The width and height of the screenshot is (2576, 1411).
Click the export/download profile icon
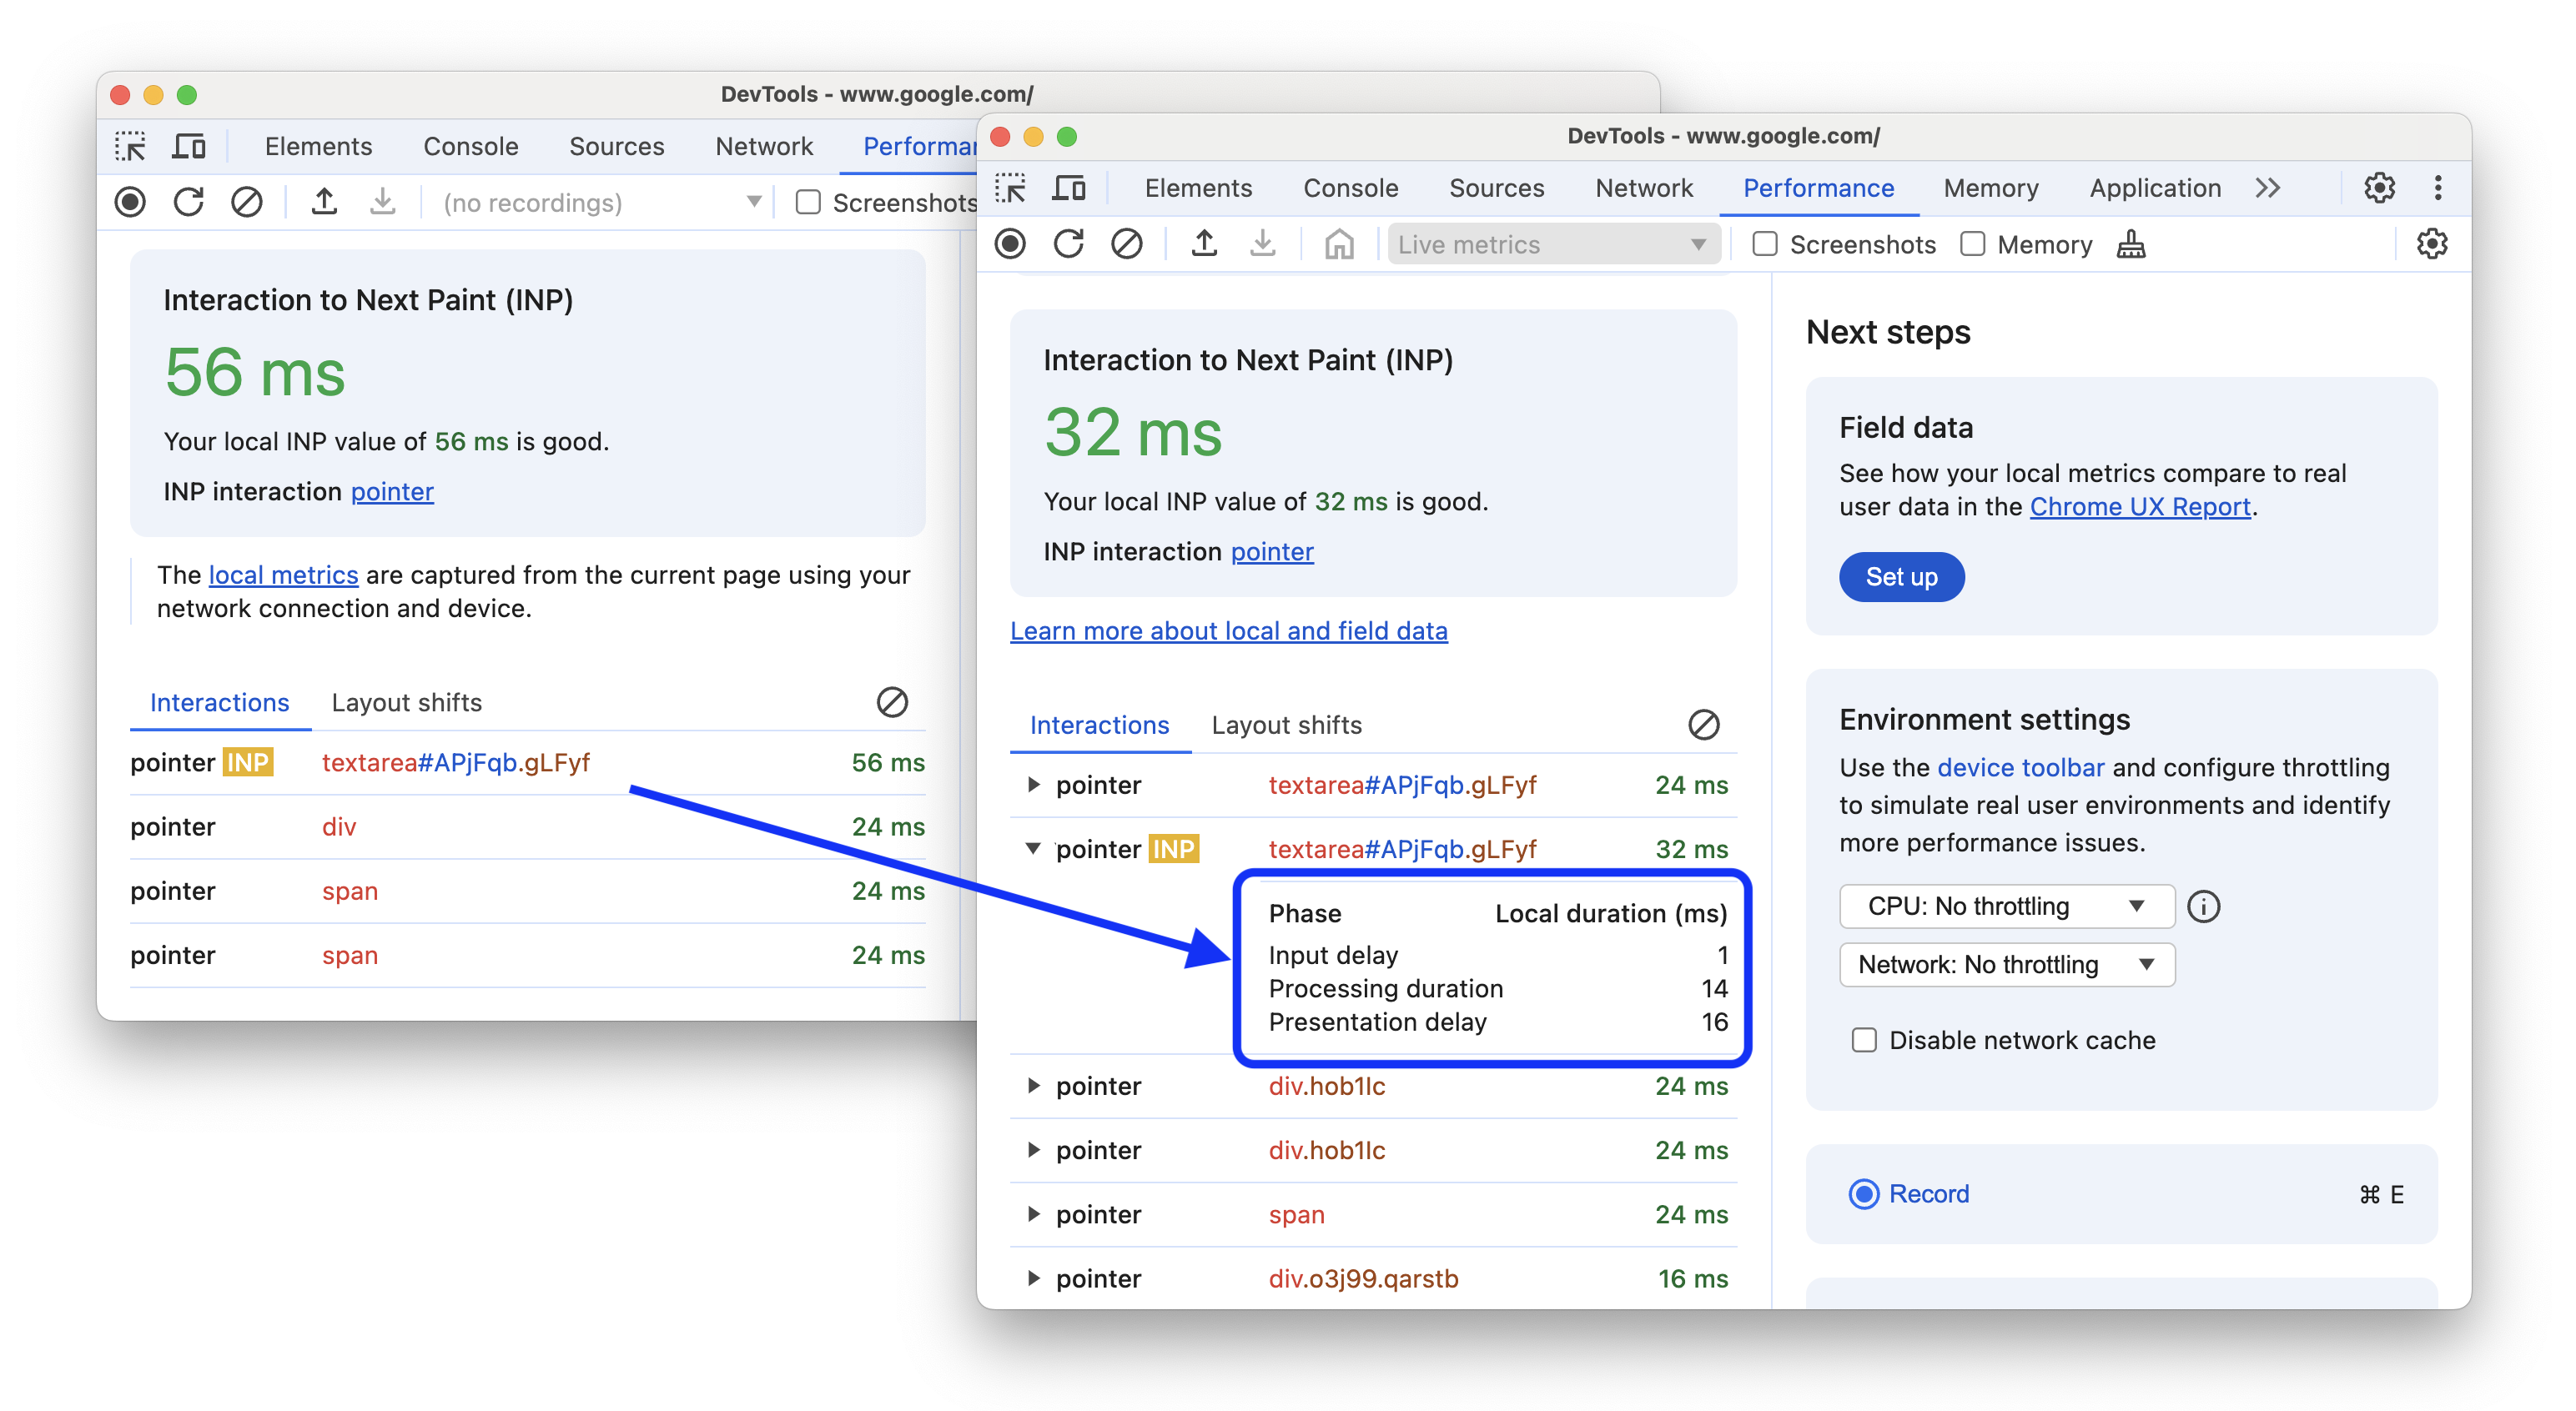(x=1264, y=245)
